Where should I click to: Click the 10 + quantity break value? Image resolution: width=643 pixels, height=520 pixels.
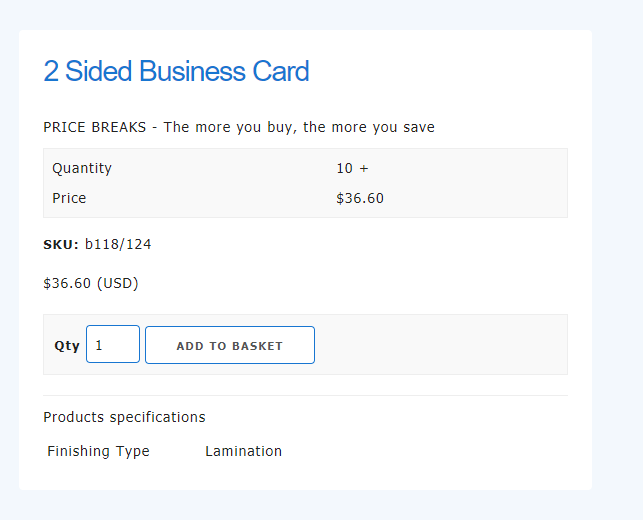tap(352, 168)
